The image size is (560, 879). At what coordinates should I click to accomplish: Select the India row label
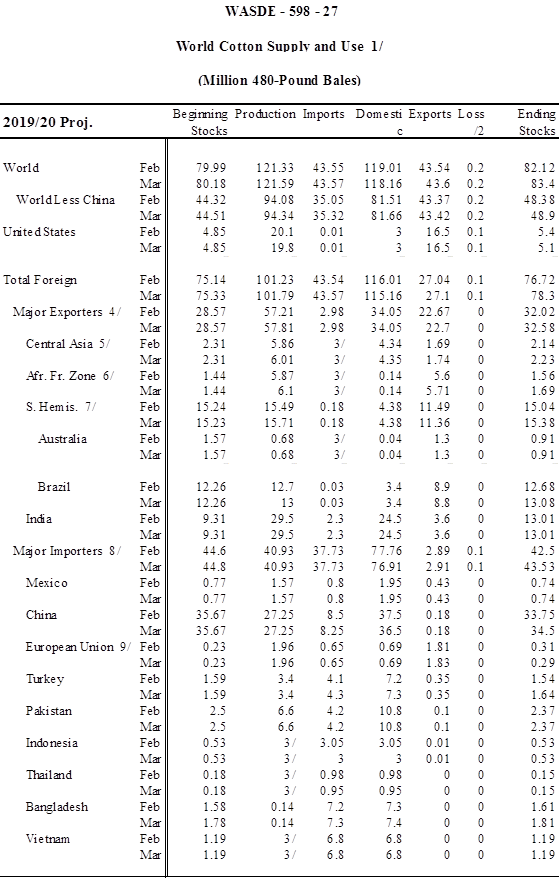click(x=39, y=519)
